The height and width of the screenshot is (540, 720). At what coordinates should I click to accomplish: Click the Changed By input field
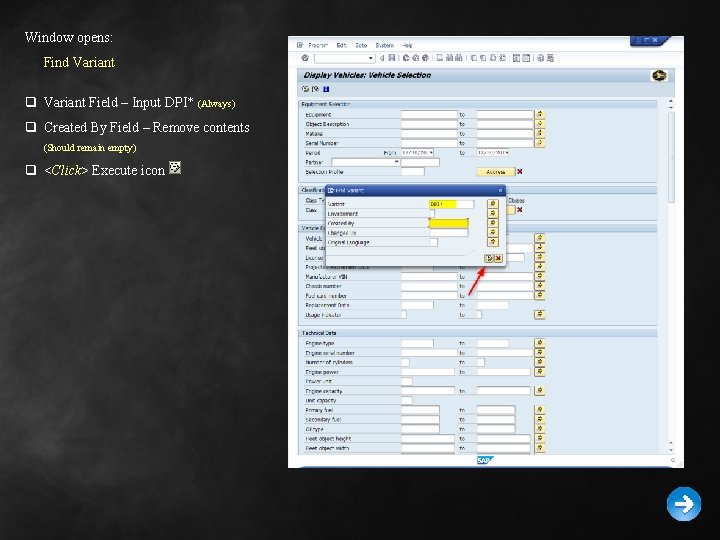click(449, 233)
